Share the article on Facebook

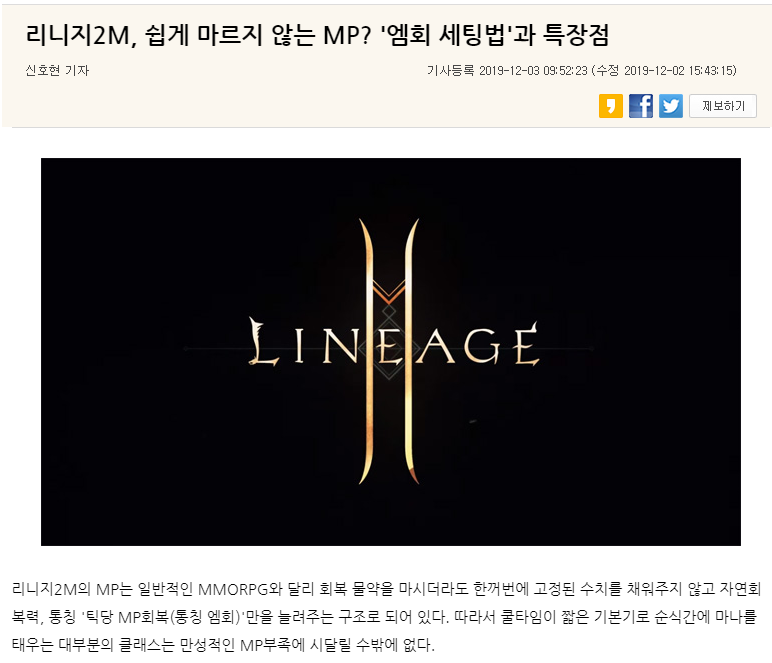[x=641, y=106]
